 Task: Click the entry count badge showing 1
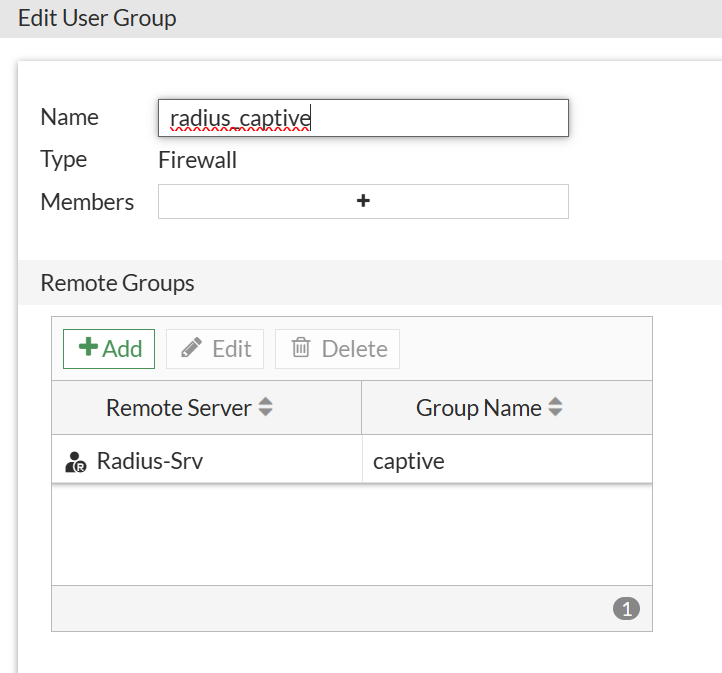pos(626,608)
